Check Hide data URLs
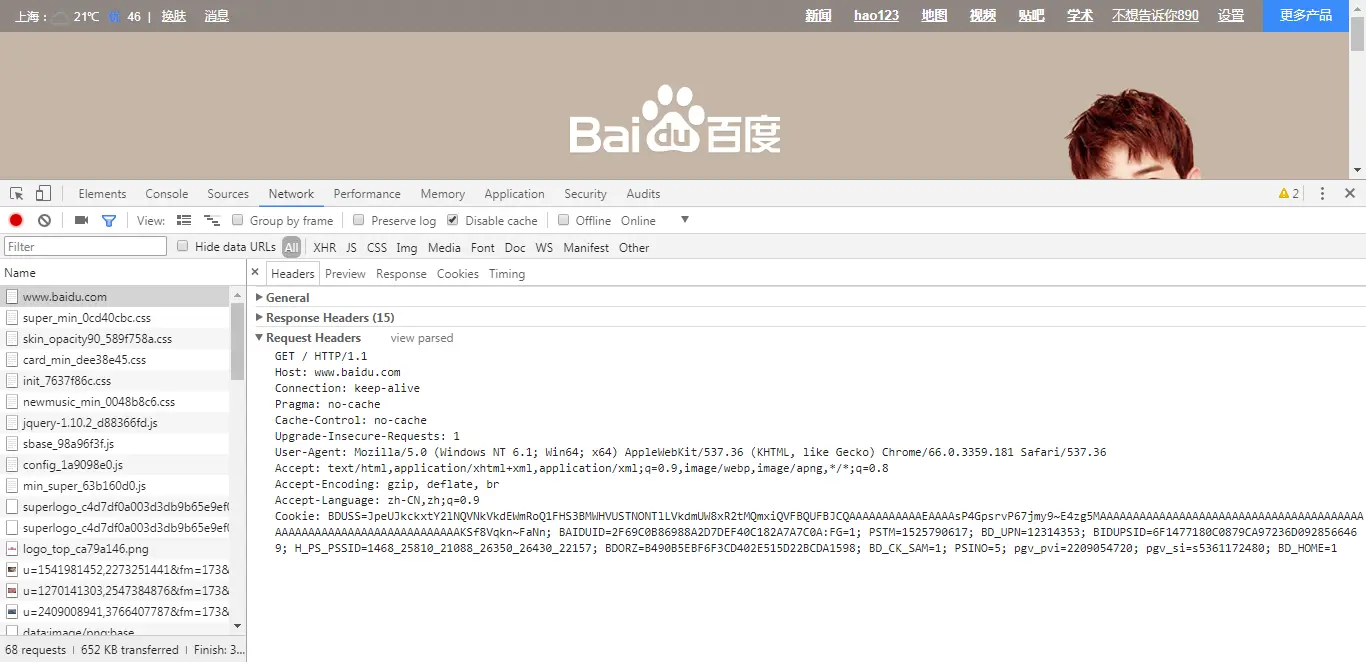Image resolution: width=1366 pixels, height=662 pixels. click(183, 246)
